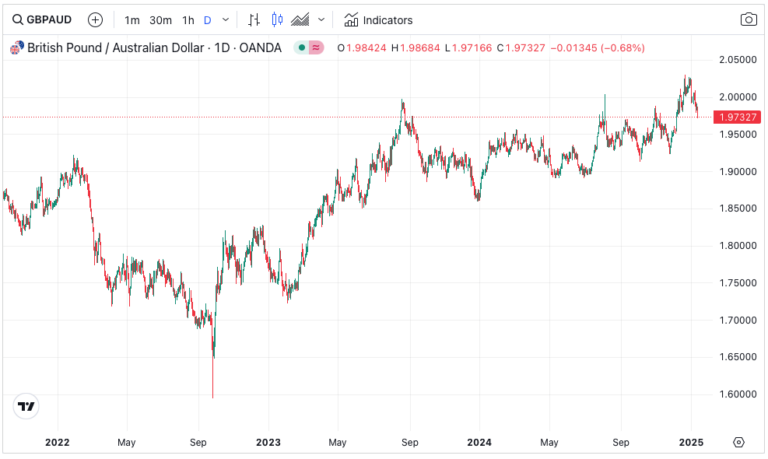The image size is (768, 459).
Task: Click the open value 1.98424
Action: [x=366, y=48]
